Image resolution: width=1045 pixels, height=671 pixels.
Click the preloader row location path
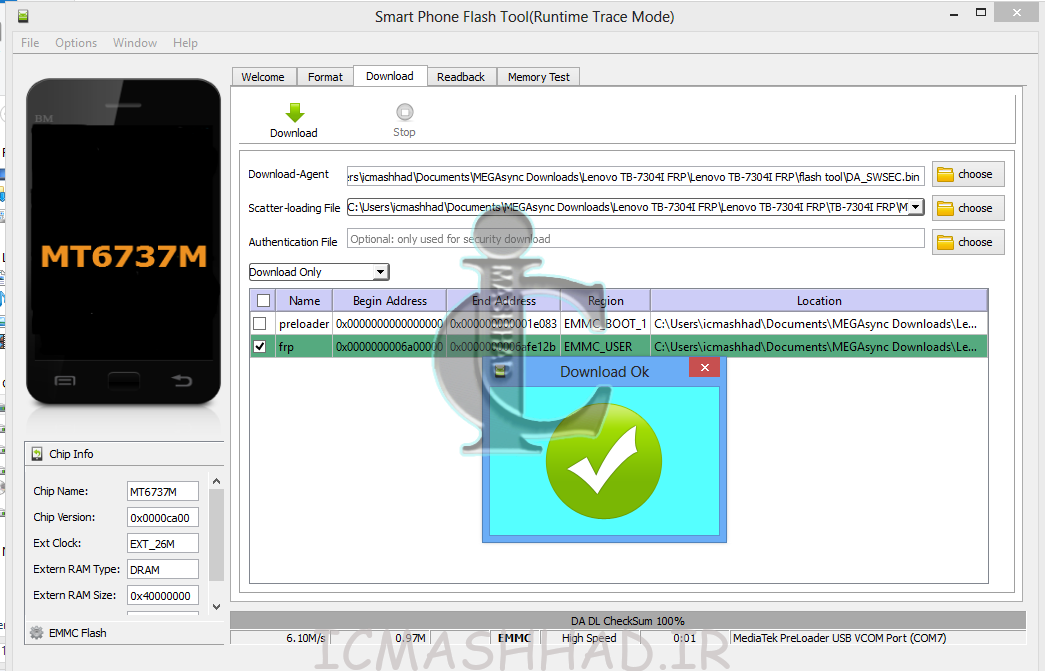point(819,324)
